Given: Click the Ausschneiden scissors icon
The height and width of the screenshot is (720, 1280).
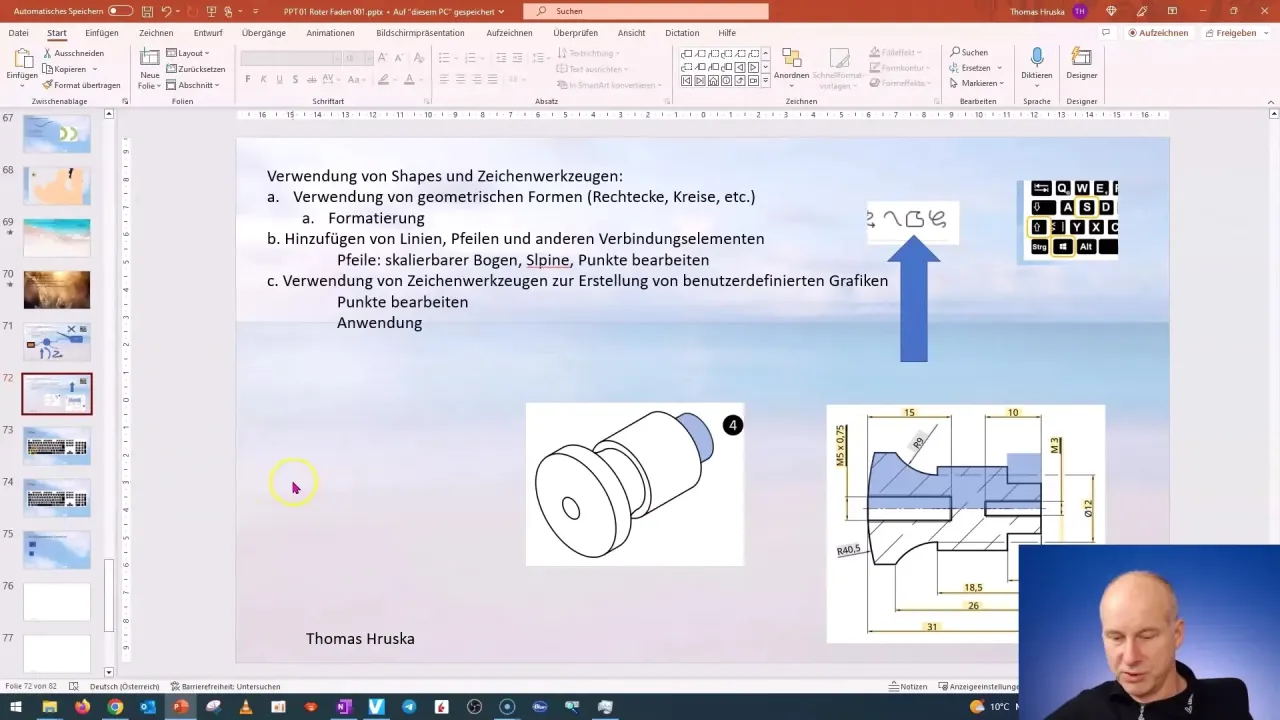Looking at the screenshot, I should pyautogui.click(x=49, y=52).
